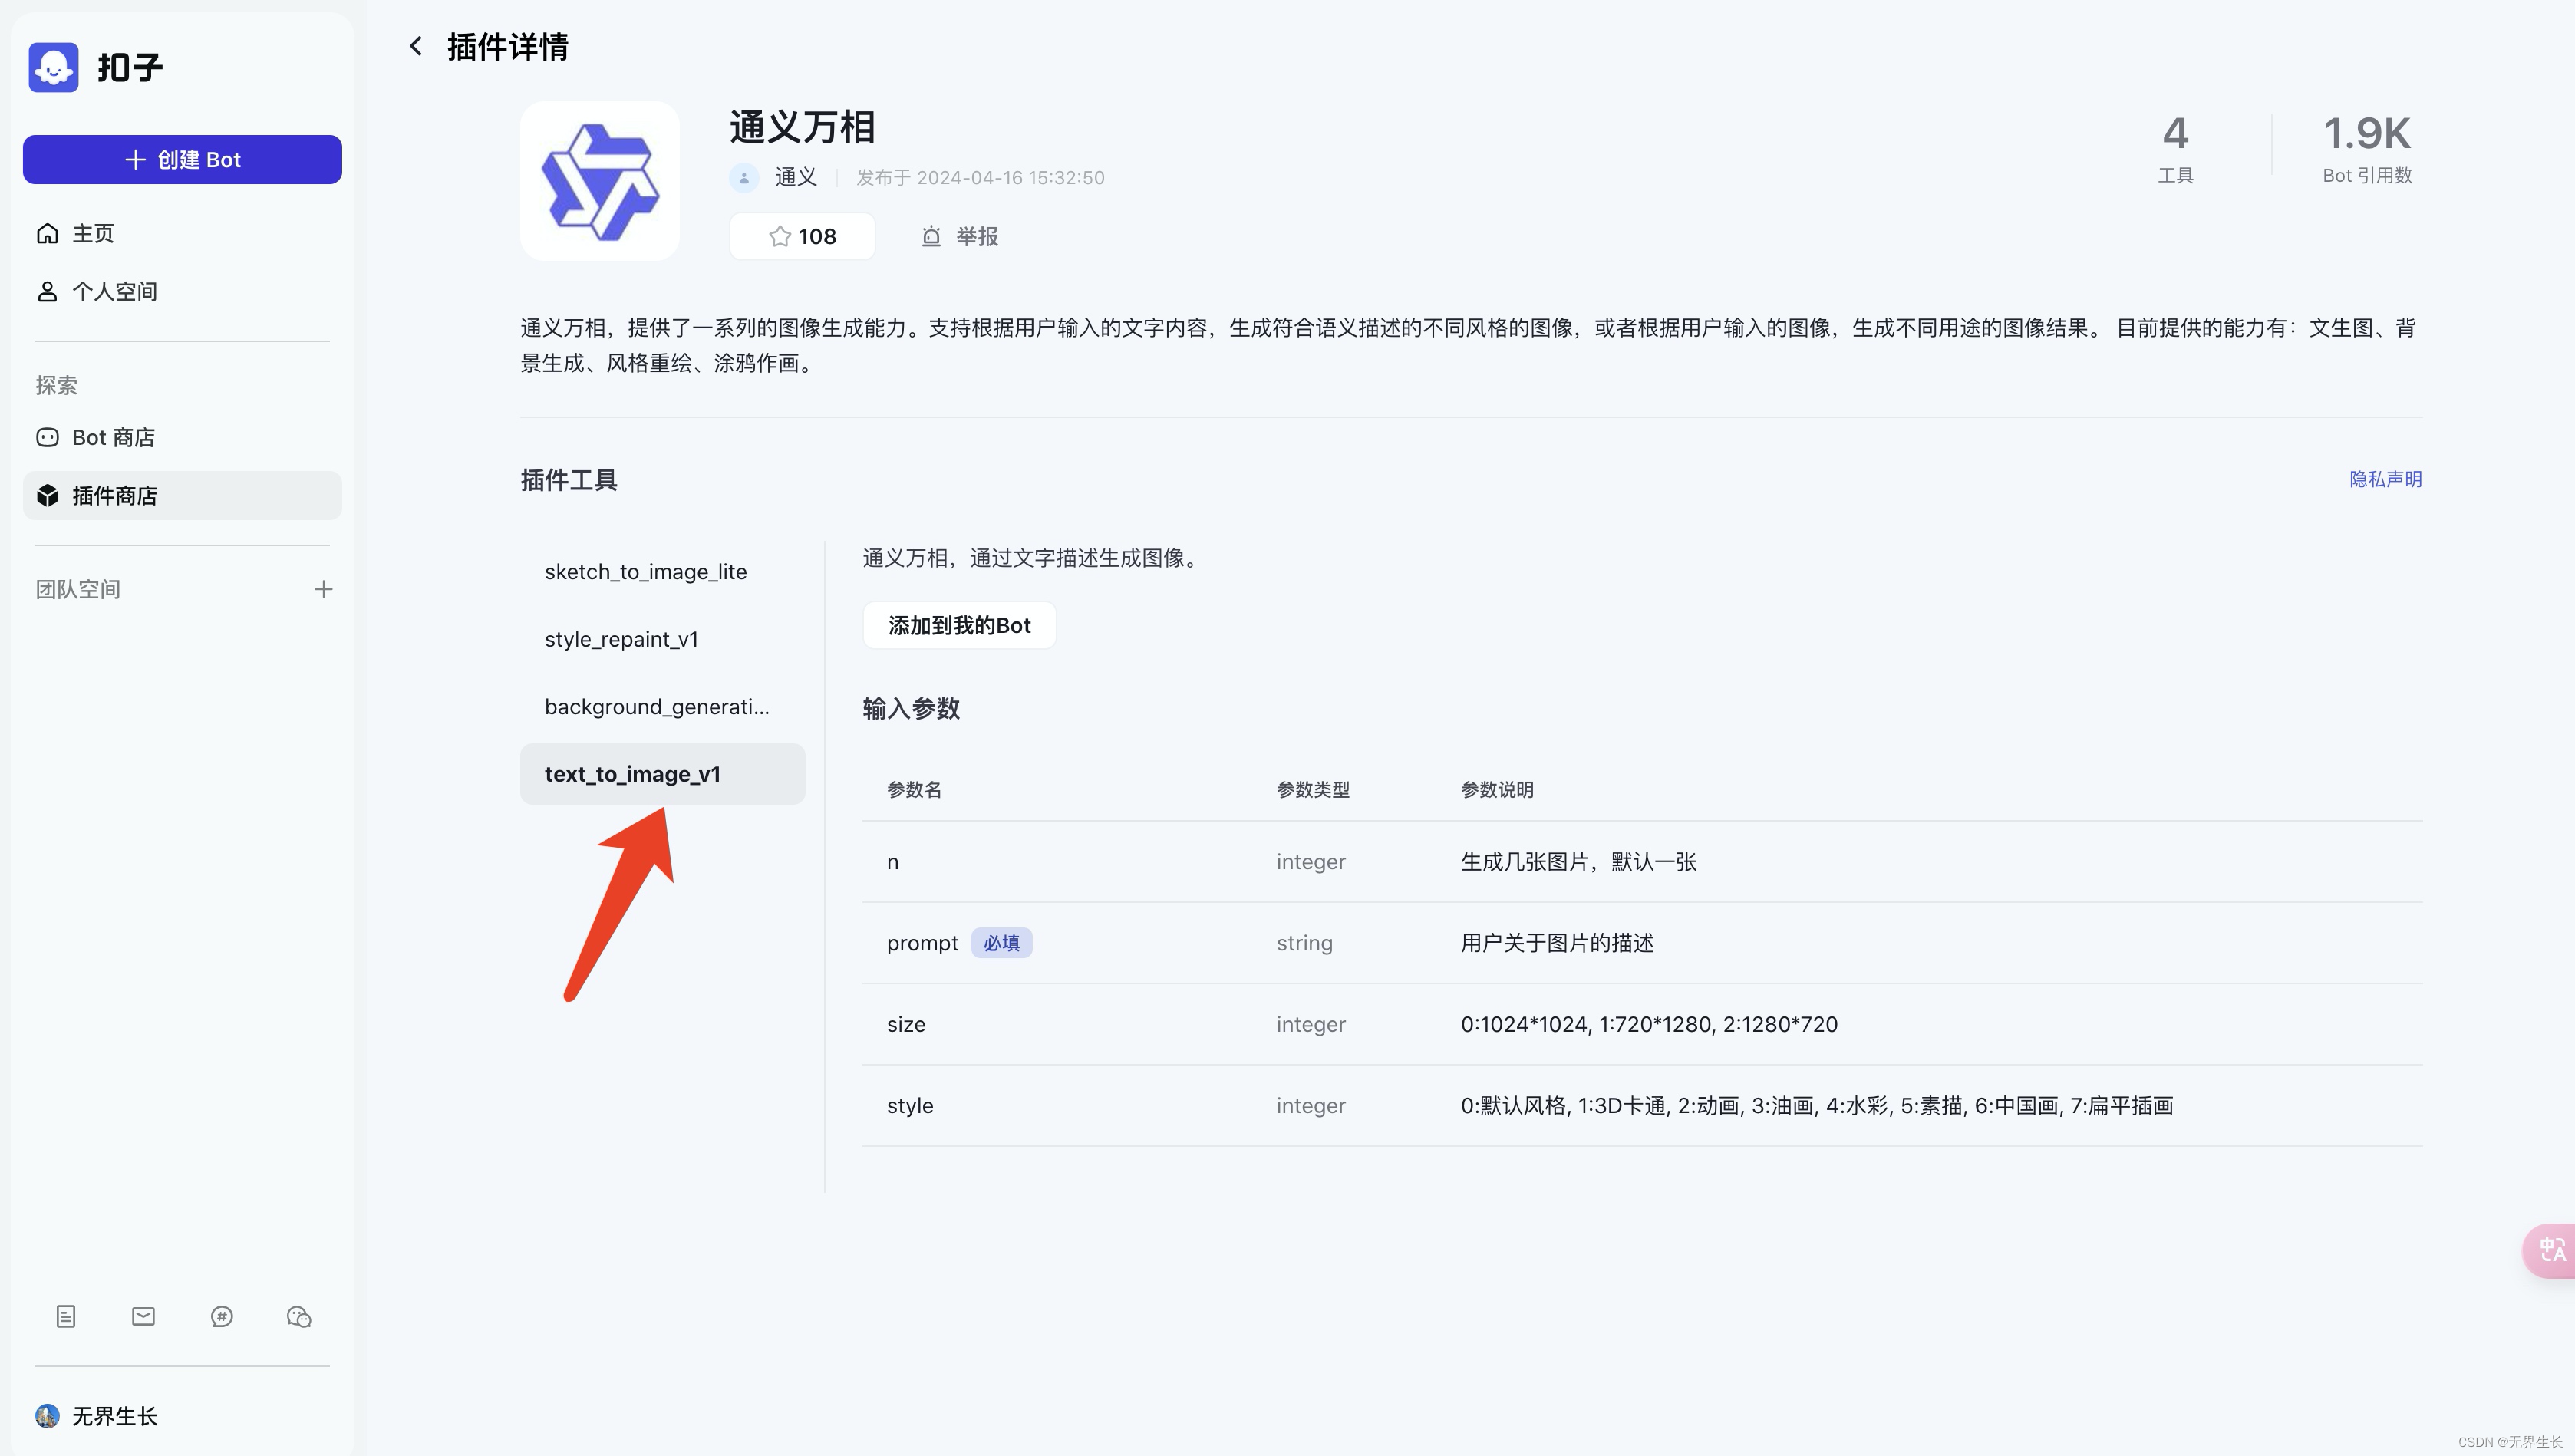The image size is (2575, 1456).
Task: Click the 通义 author name
Action: (796, 177)
